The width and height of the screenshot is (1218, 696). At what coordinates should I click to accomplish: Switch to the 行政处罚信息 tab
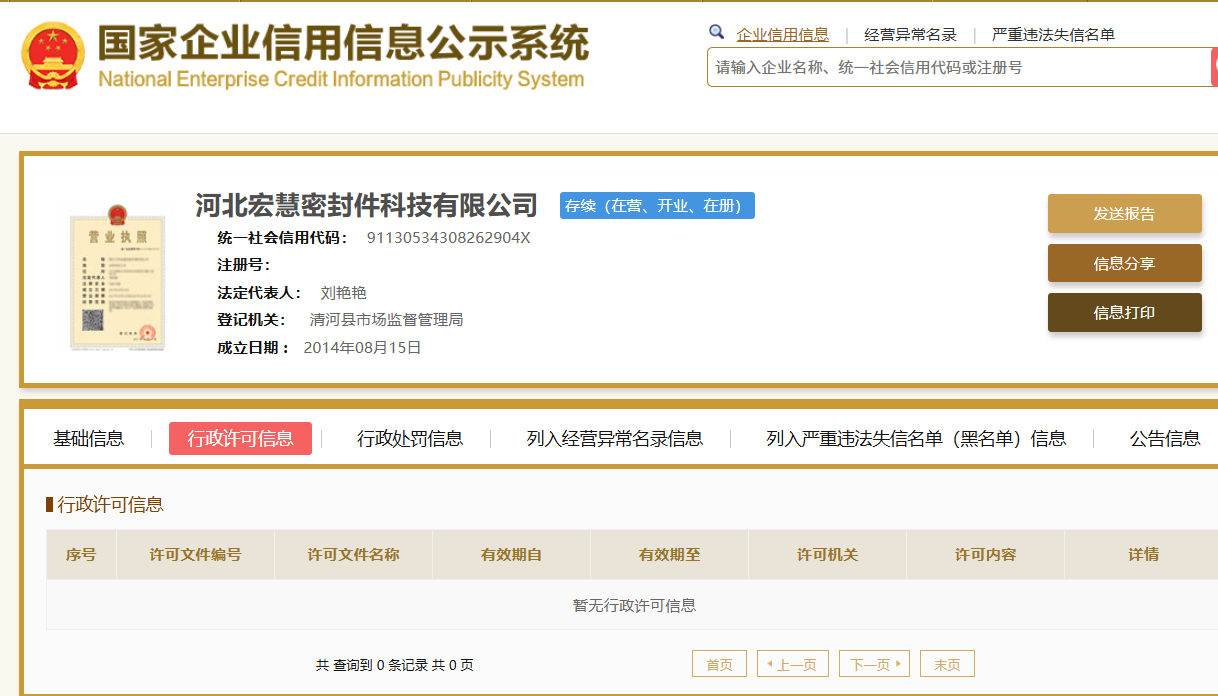click(x=410, y=438)
